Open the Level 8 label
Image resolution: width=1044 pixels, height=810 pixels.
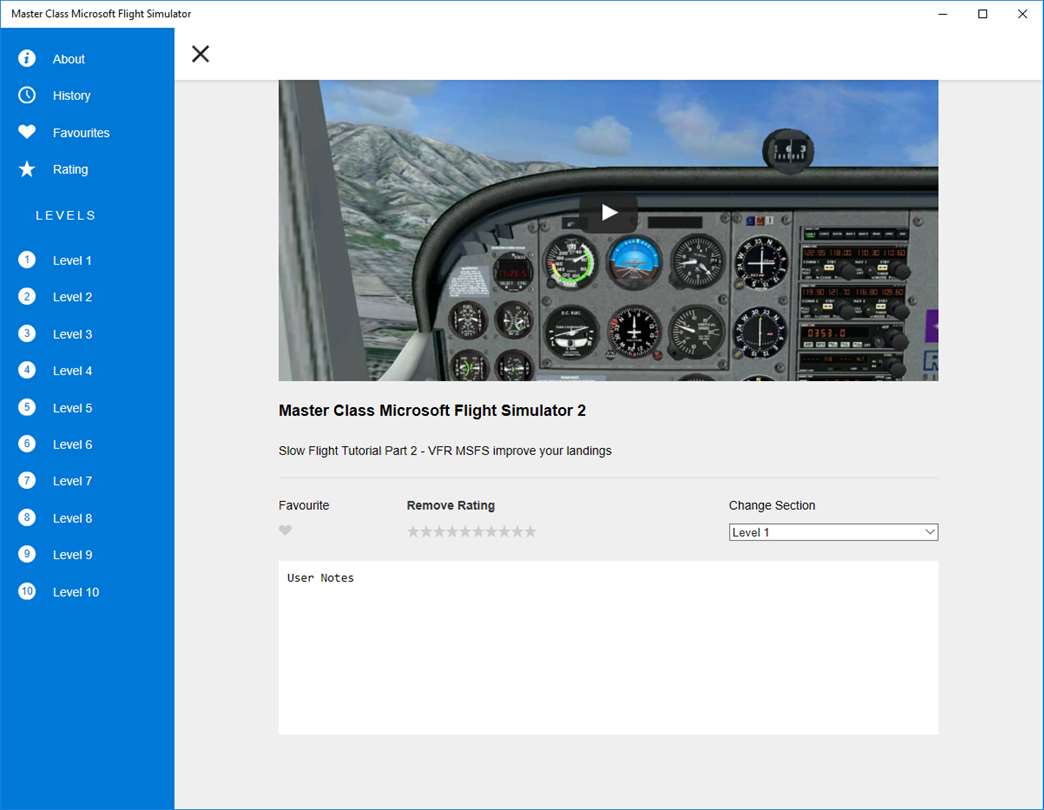(72, 518)
